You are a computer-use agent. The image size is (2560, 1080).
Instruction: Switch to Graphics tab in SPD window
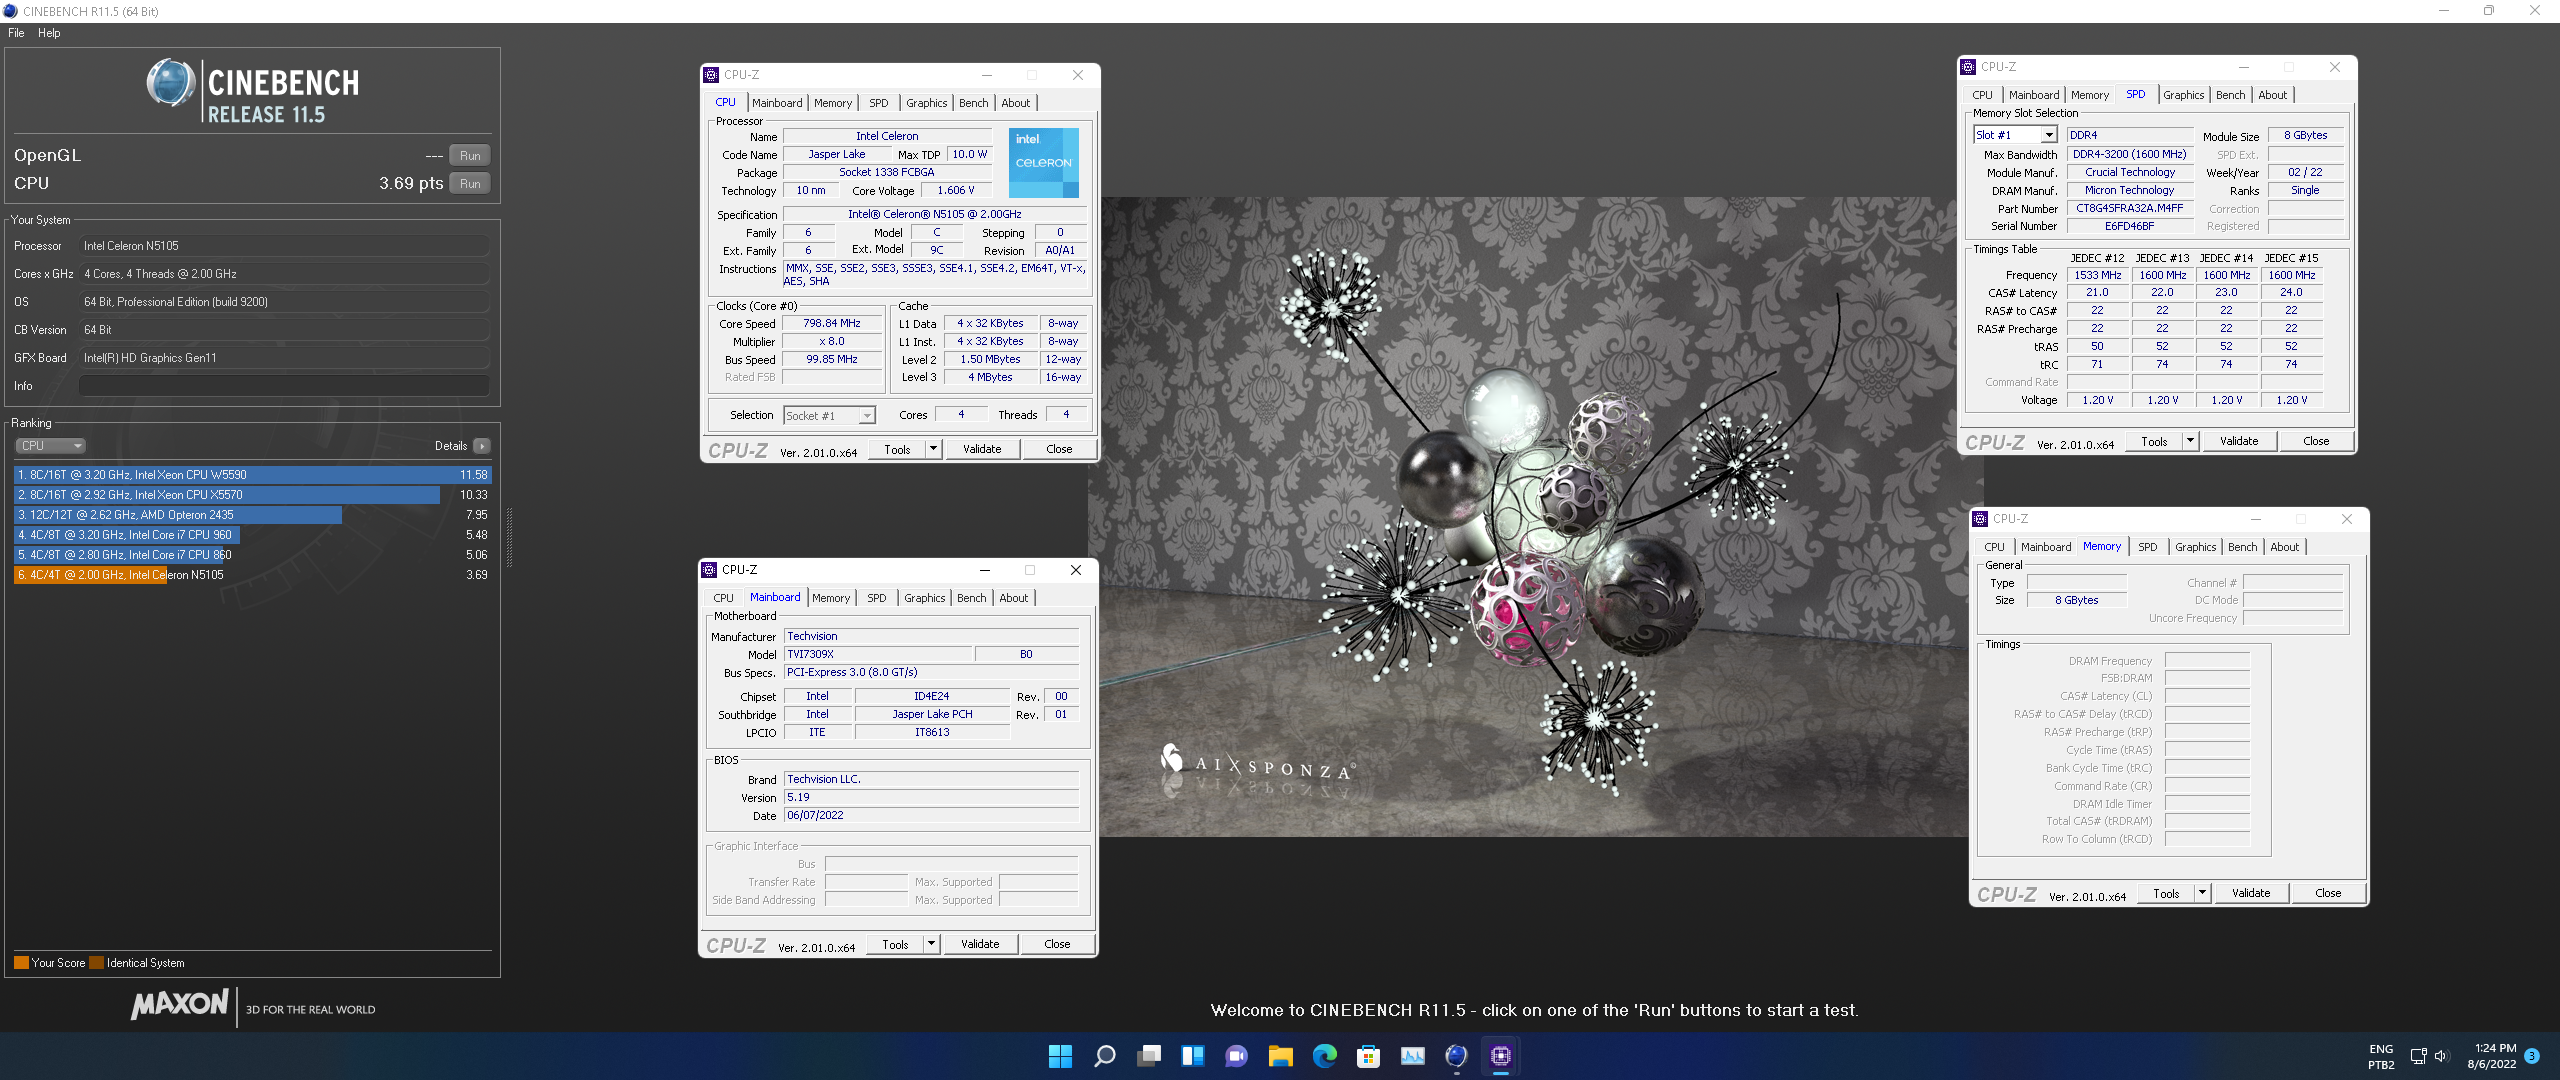pos(2183,95)
